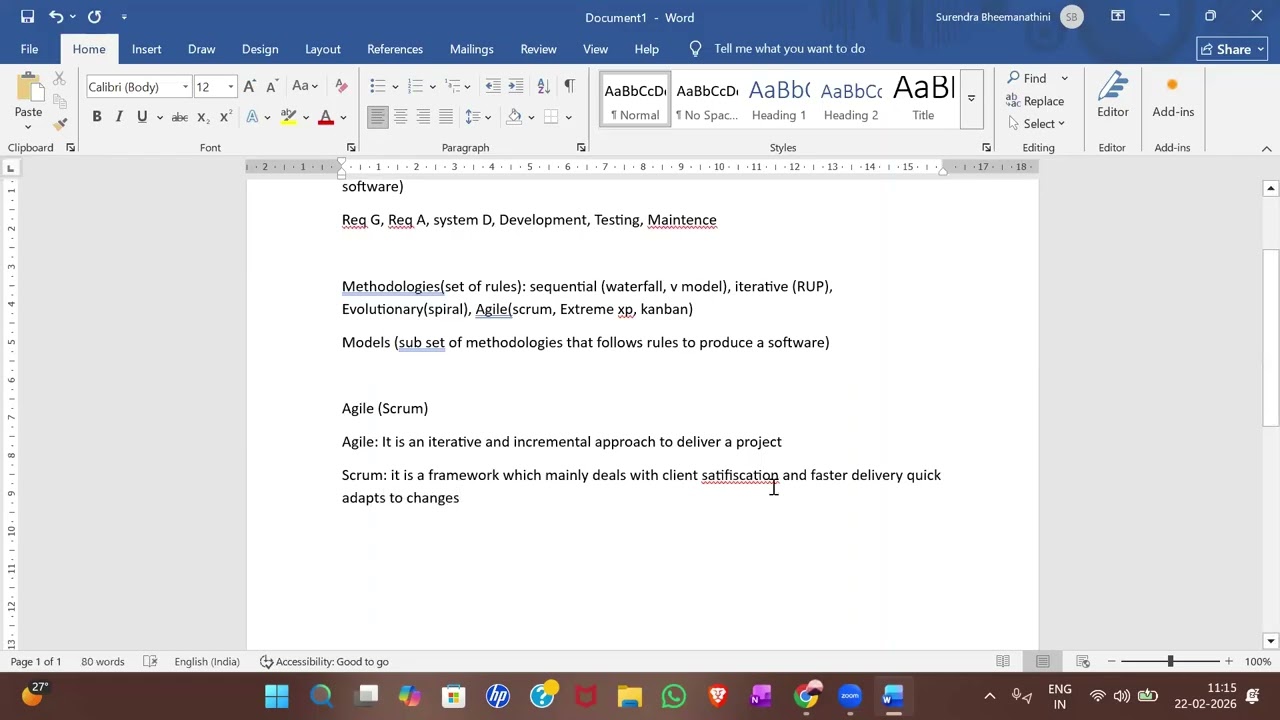Open File Explorer from the taskbar
The width and height of the screenshot is (1280, 720).
630,696
